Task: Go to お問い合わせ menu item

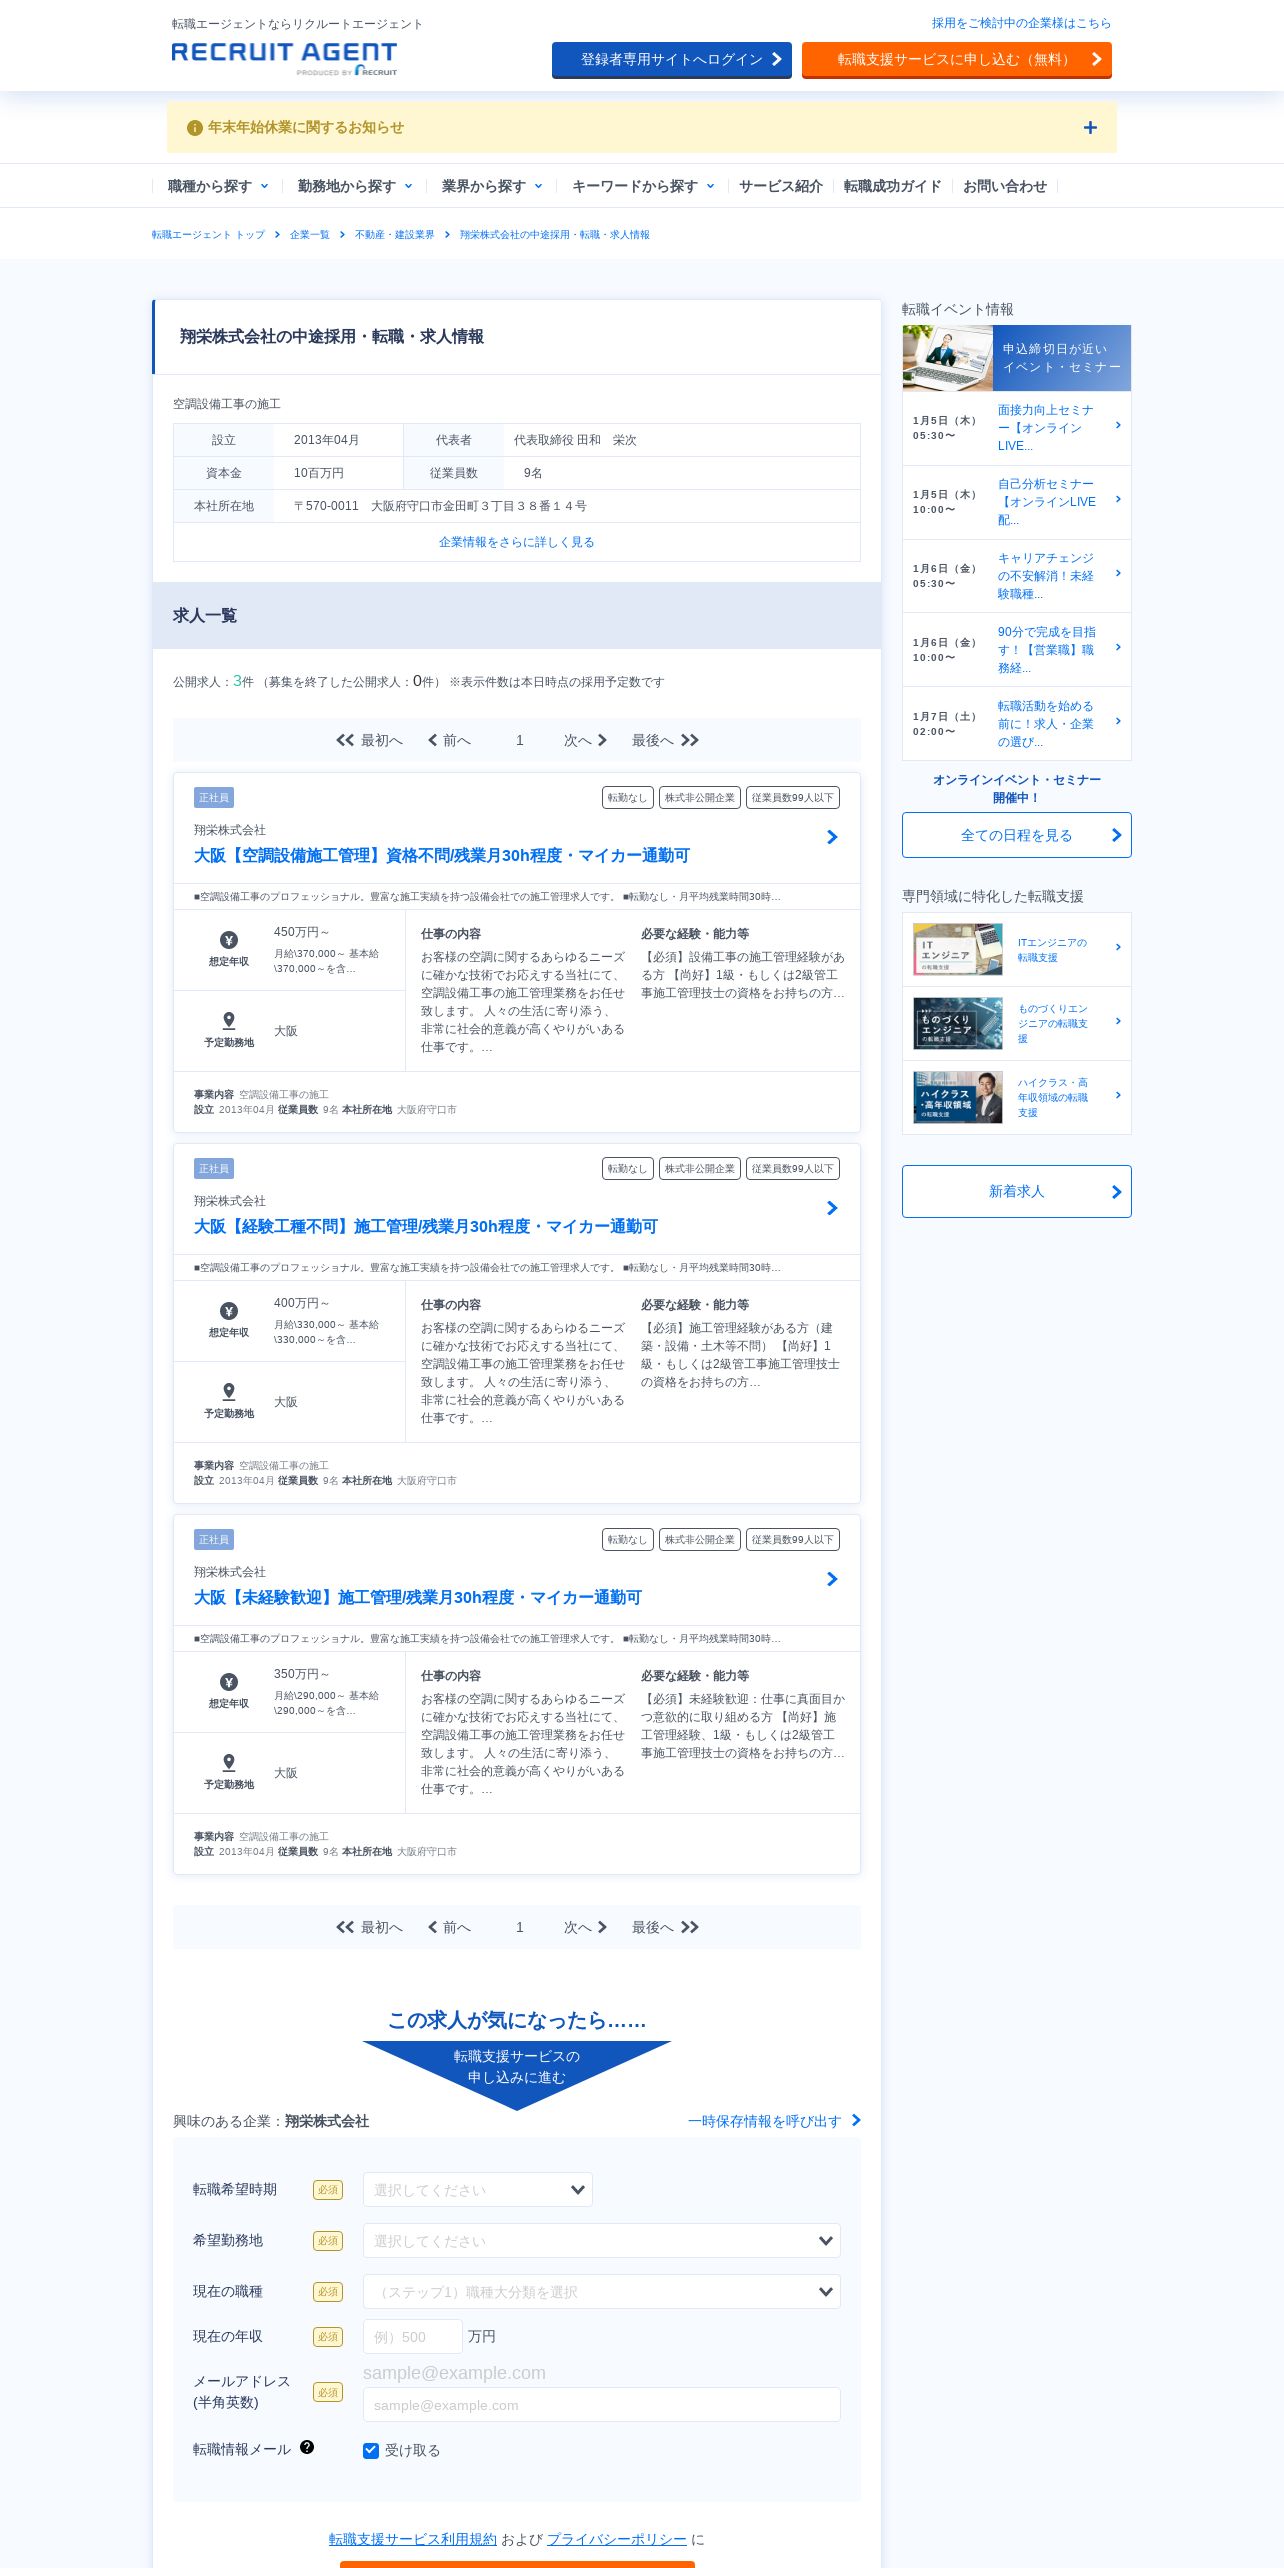Action: pyautogui.click(x=1005, y=186)
